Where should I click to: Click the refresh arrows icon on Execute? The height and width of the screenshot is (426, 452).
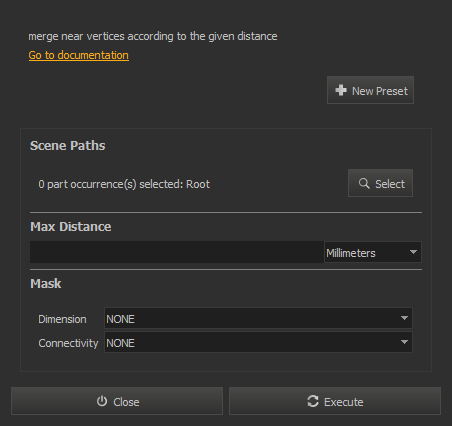pos(313,401)
